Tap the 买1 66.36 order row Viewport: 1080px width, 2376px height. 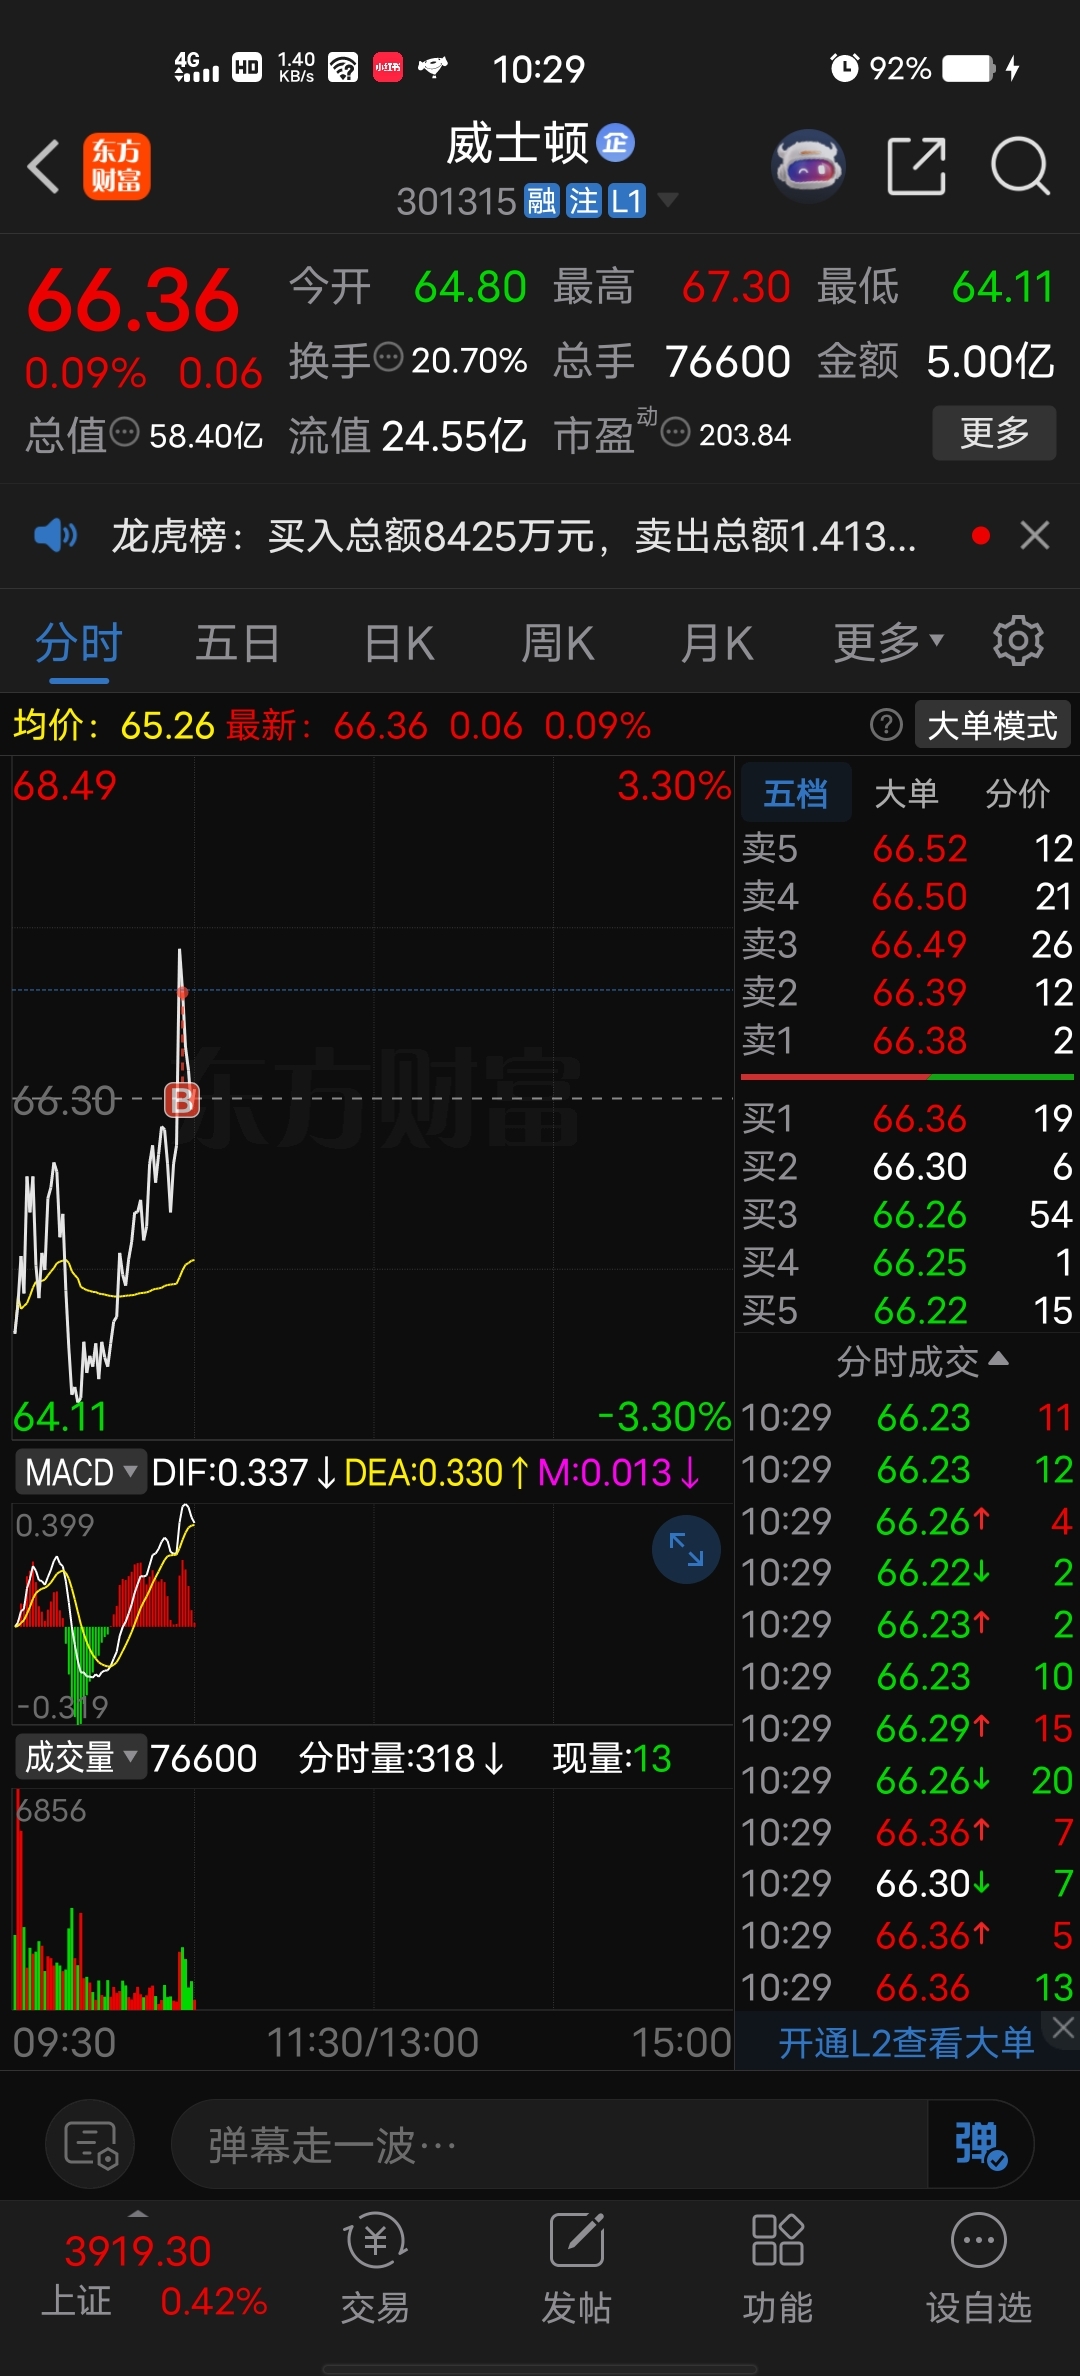(907, 1117)
